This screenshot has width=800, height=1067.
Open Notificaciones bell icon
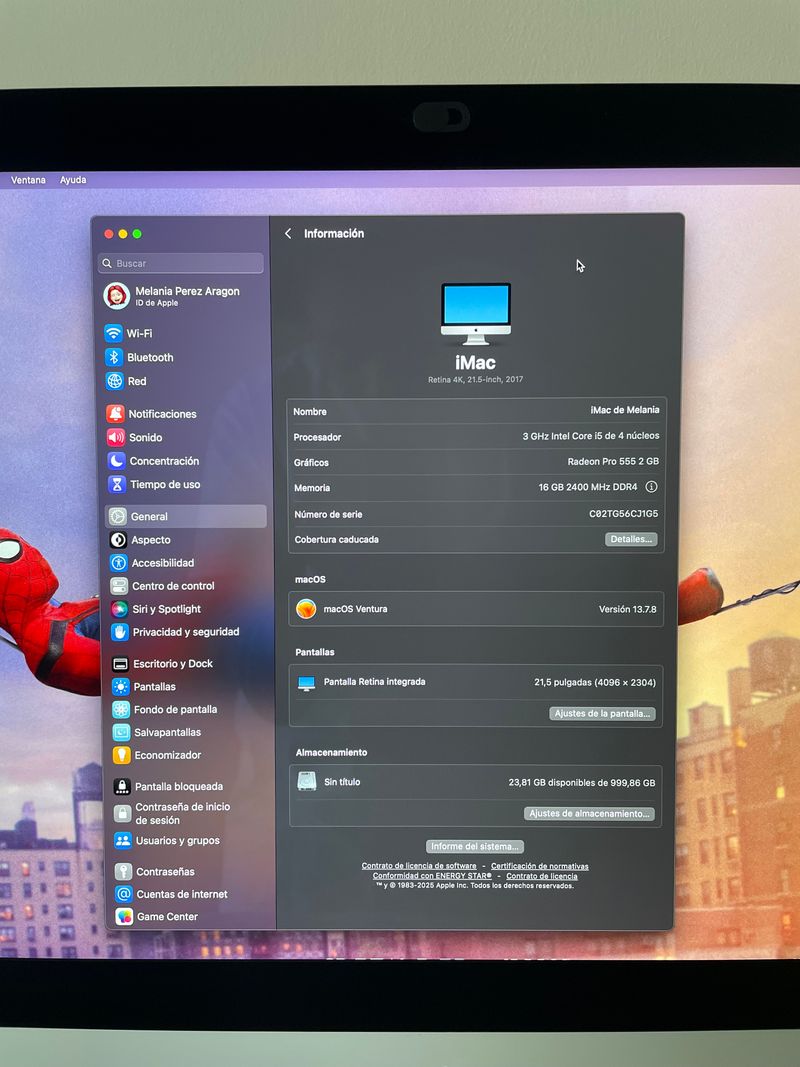click(x=116, y=413)
